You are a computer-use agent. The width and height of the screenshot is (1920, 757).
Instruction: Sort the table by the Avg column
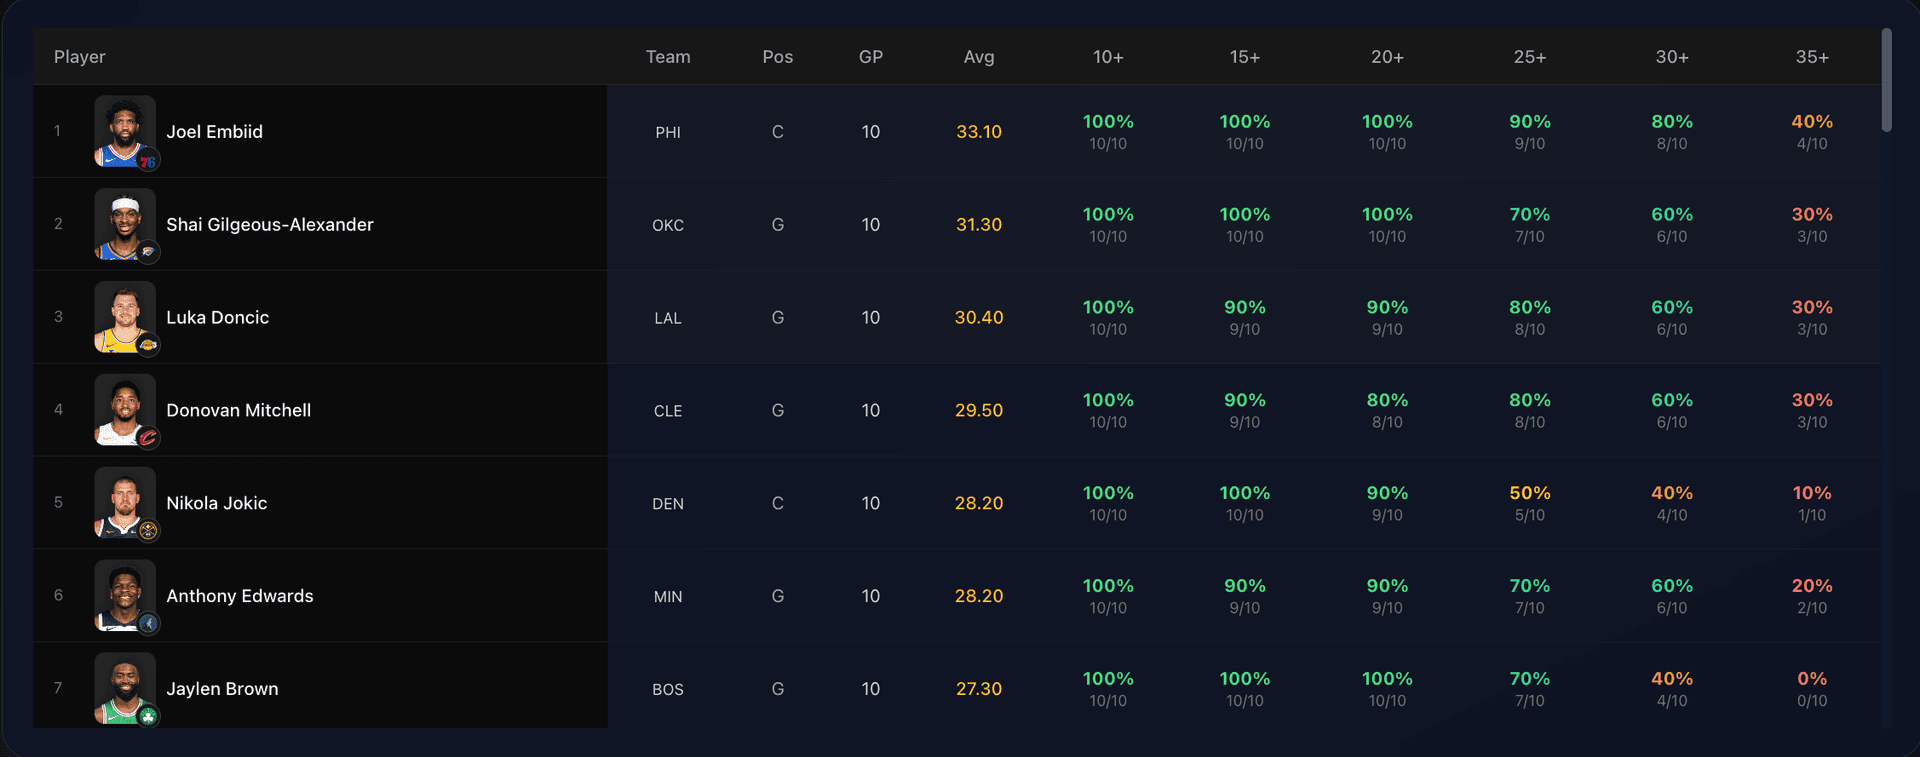tap(978, 57)
